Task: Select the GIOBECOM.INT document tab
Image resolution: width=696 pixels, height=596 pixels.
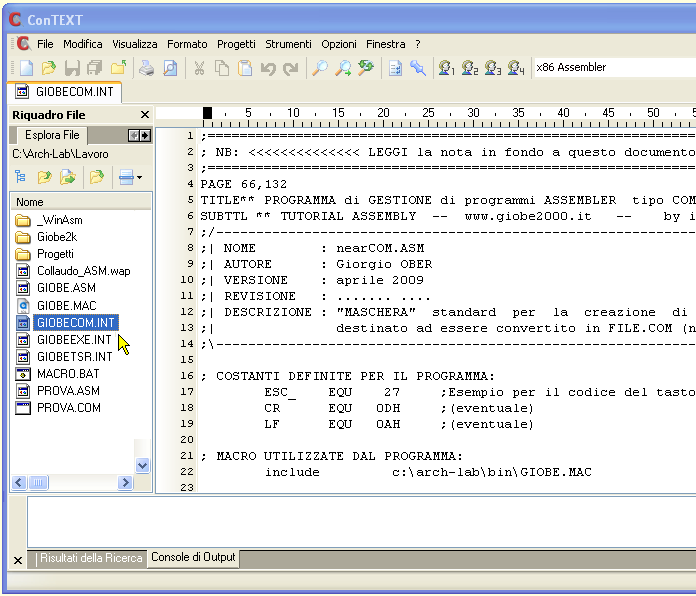Action: pos(64,92)
